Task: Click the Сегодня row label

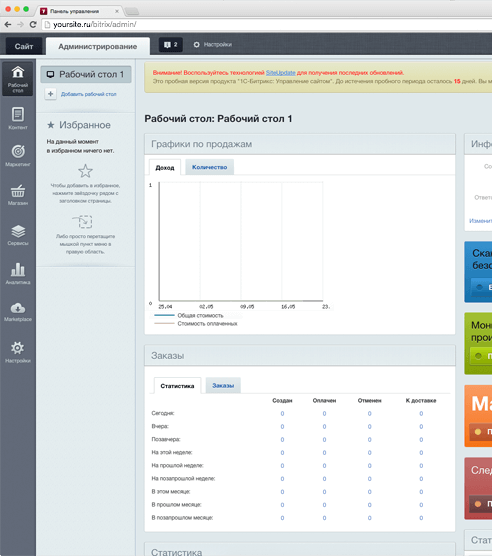Action: click(x=163, y=413)
